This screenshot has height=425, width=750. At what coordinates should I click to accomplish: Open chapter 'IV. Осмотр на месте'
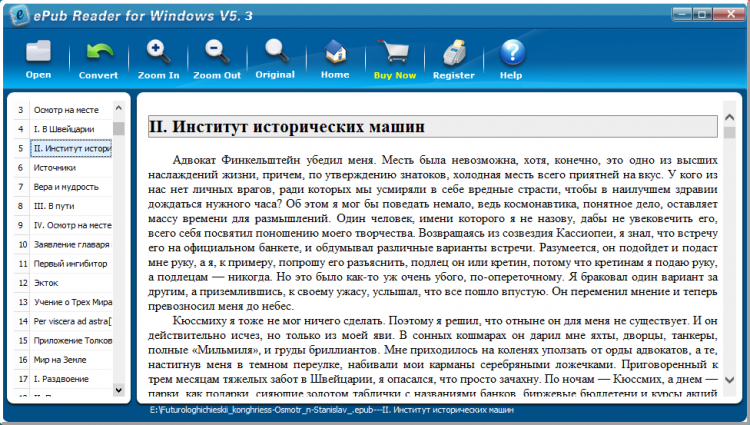72,225
